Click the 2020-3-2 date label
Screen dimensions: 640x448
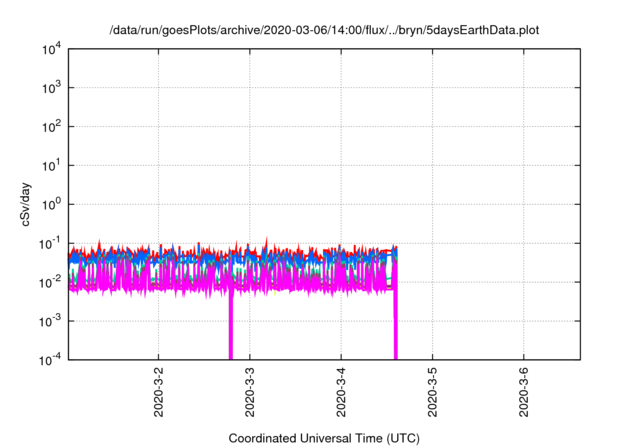click(x=158, y=392)
